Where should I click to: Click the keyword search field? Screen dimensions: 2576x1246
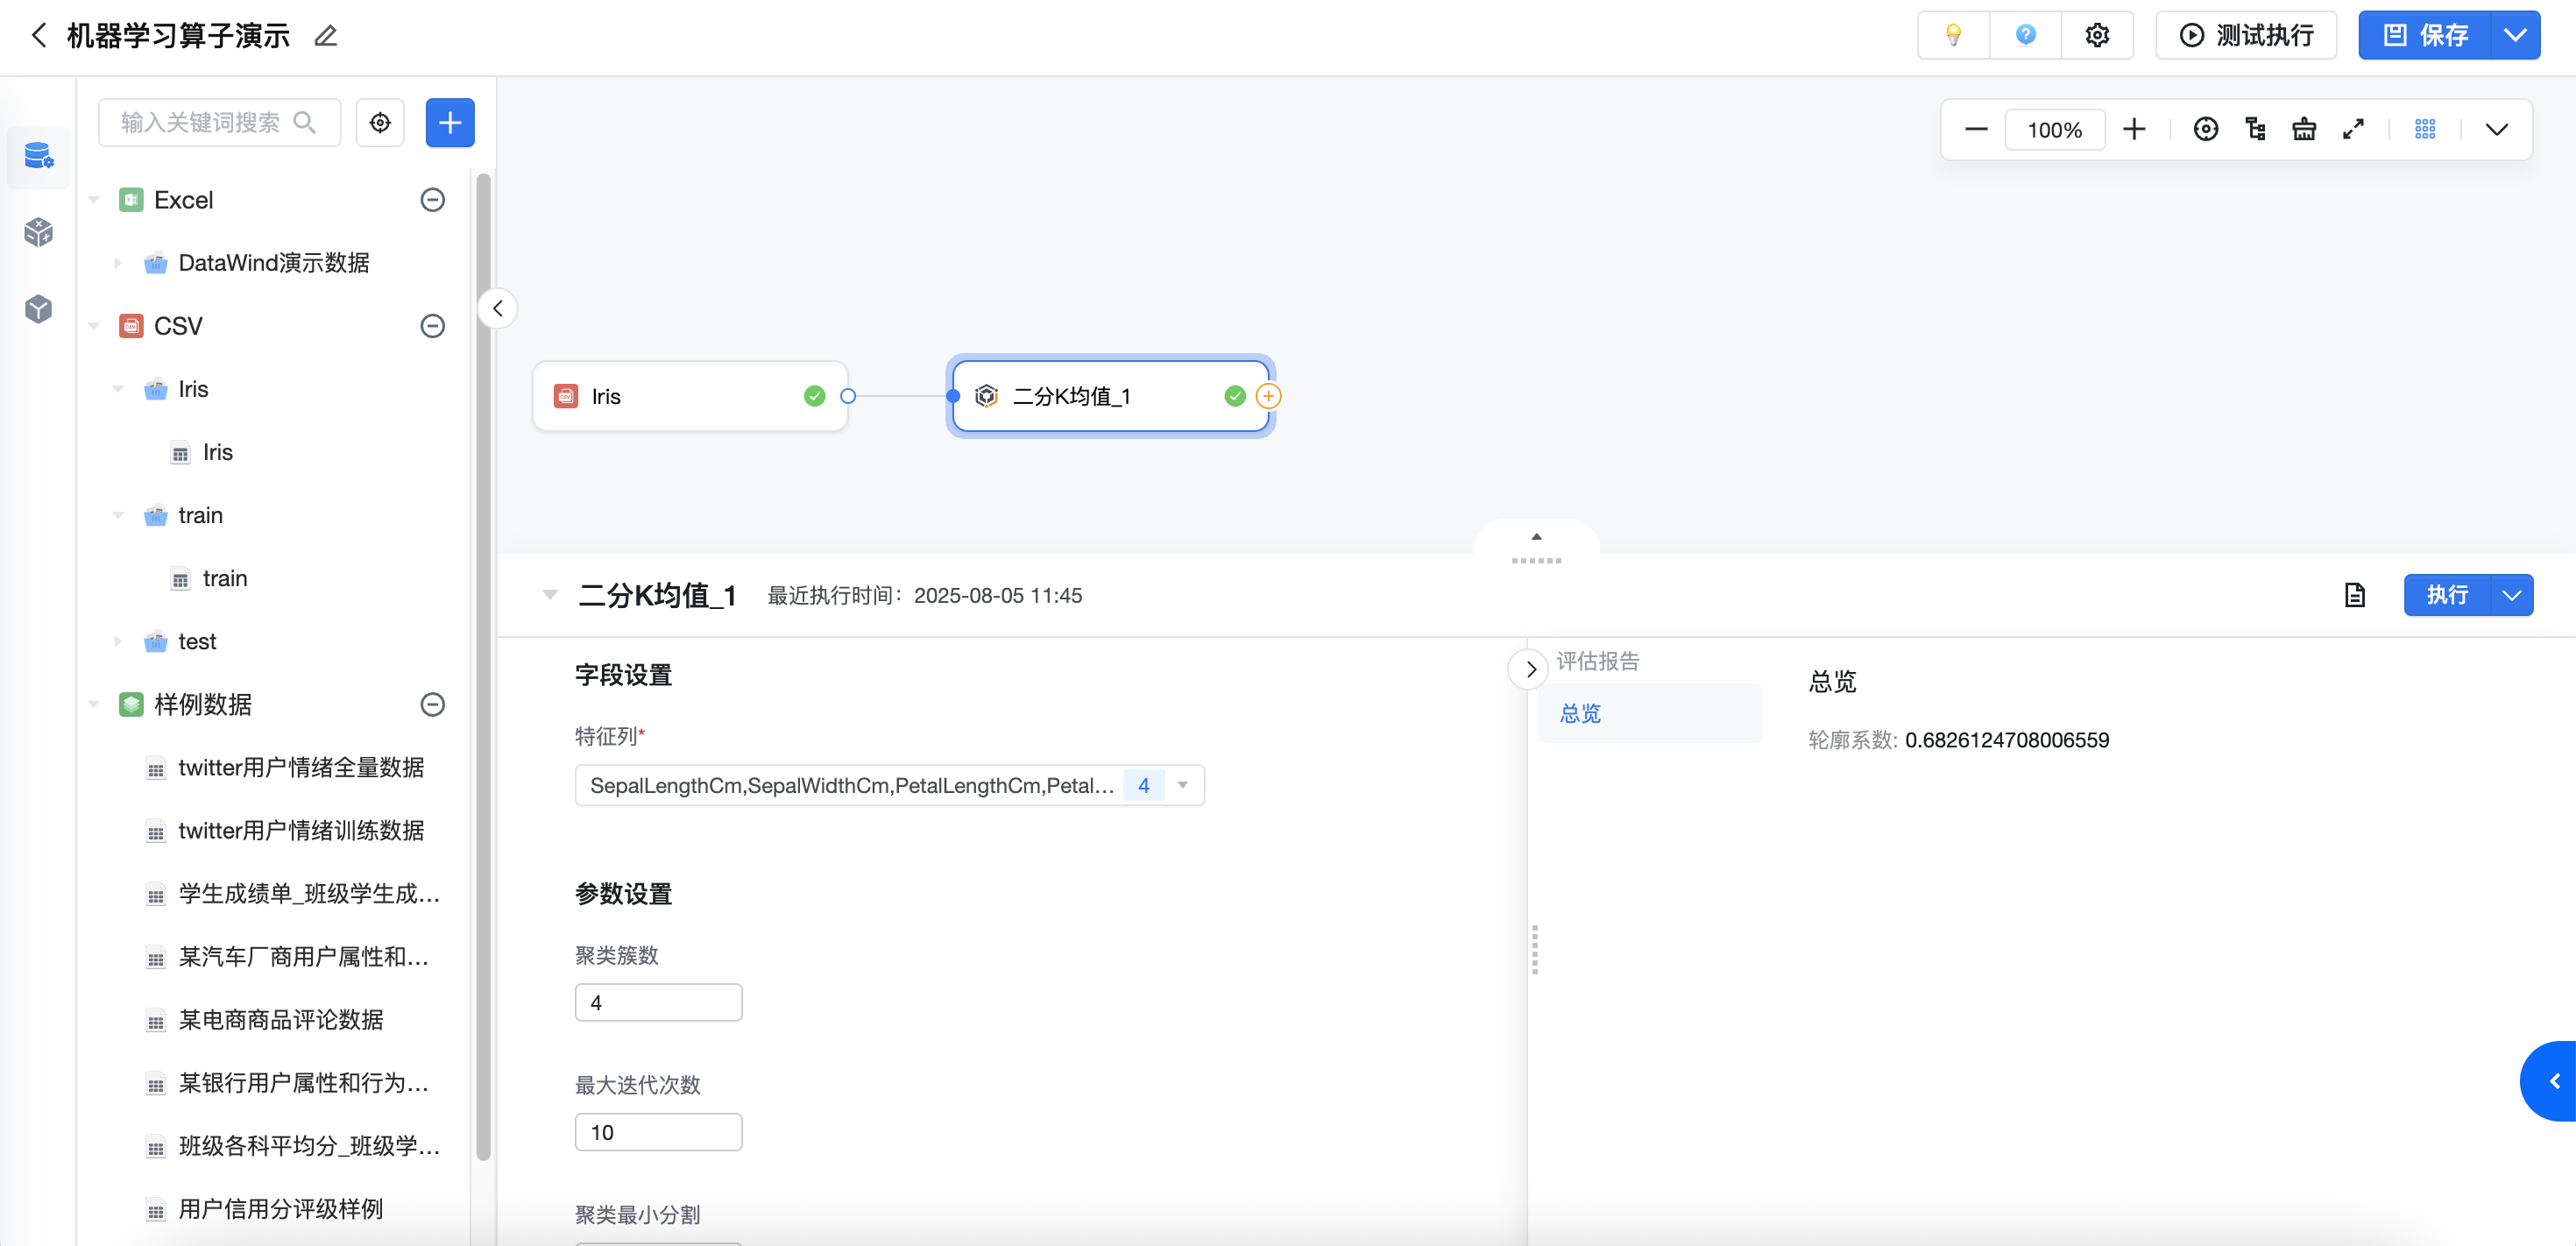point(219,122)
